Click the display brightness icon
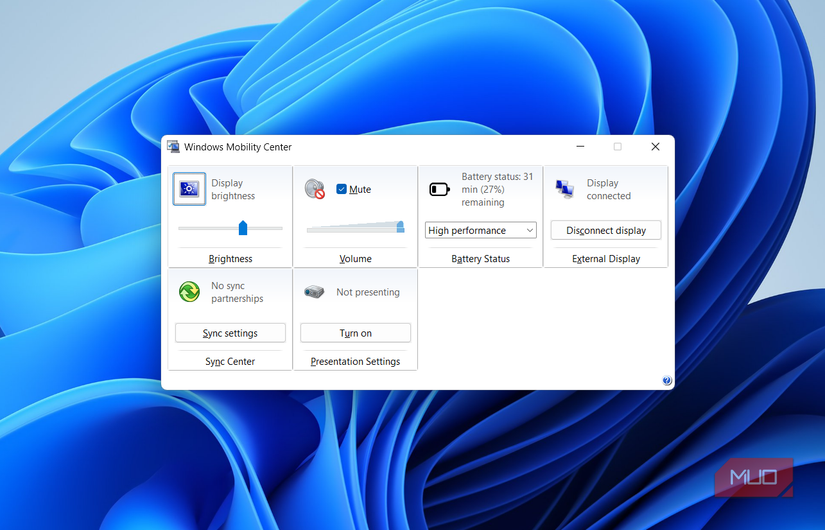 click(189, 189)
